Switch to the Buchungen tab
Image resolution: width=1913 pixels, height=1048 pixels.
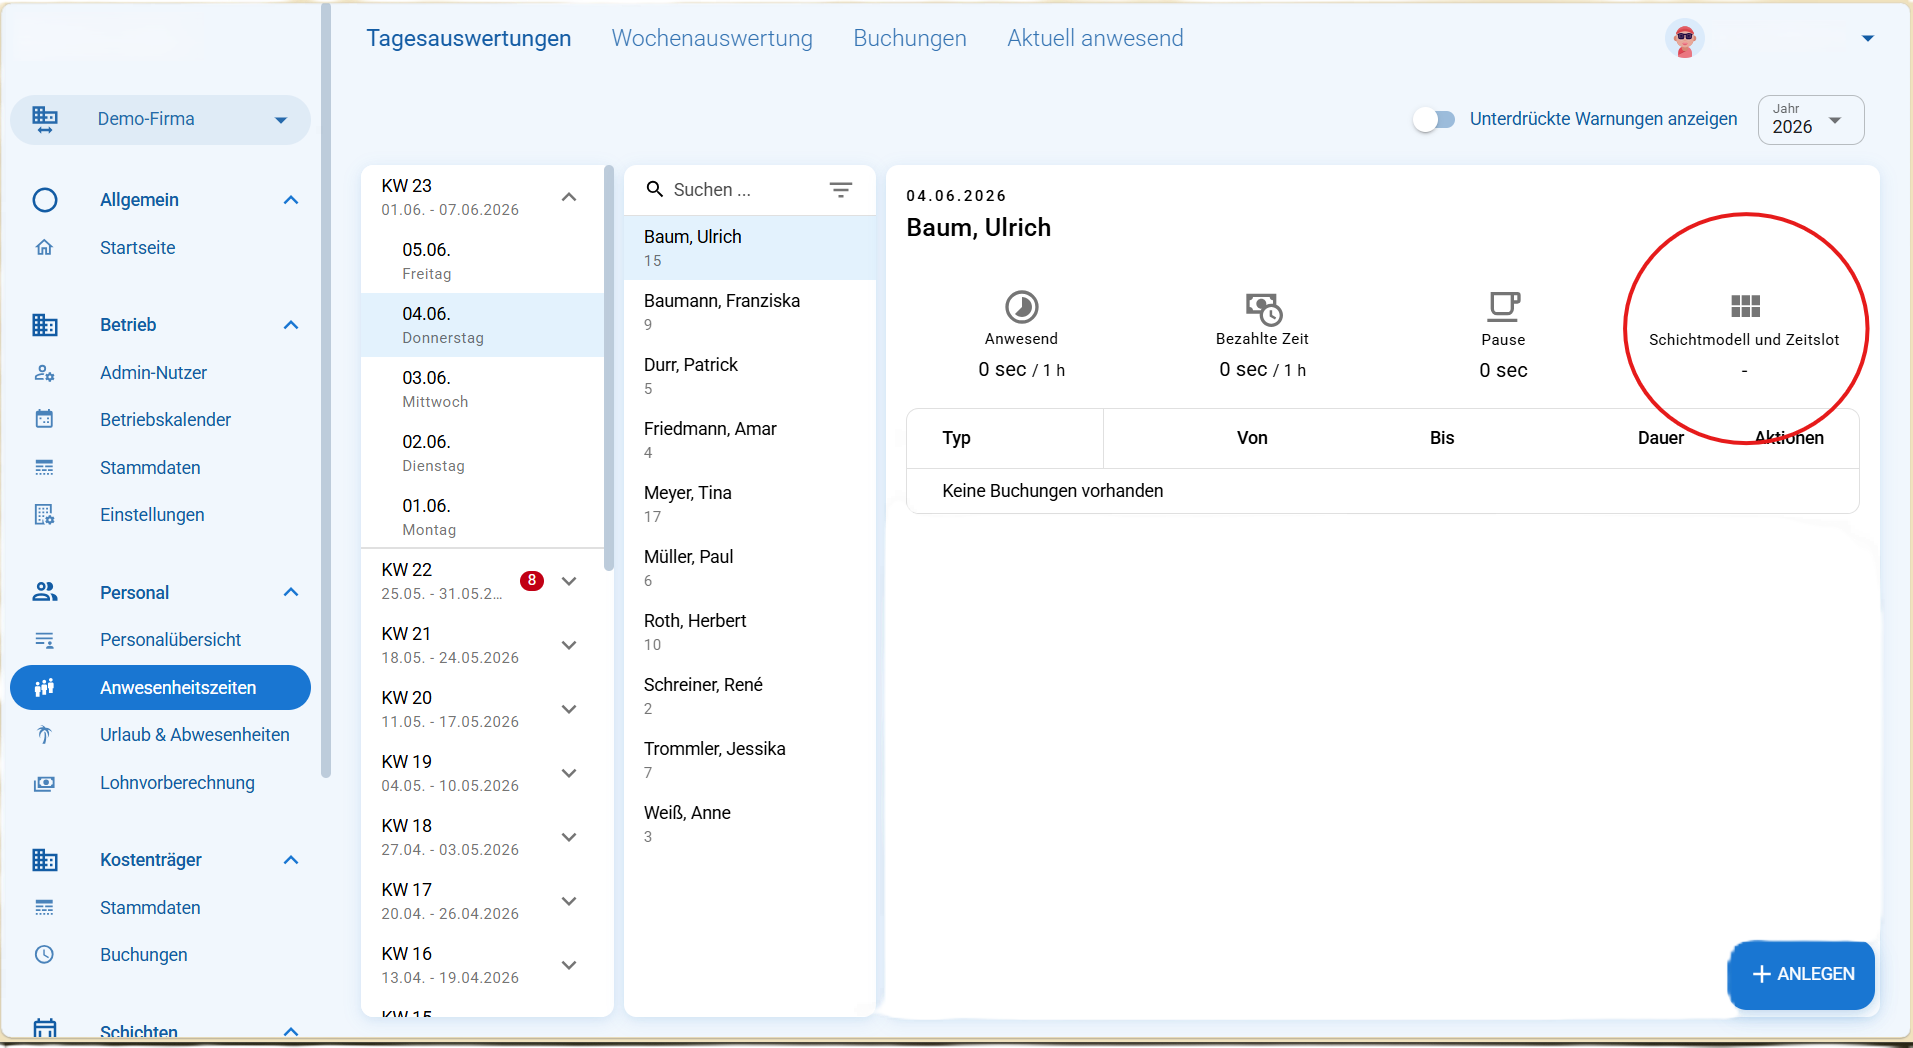(910, 38)
